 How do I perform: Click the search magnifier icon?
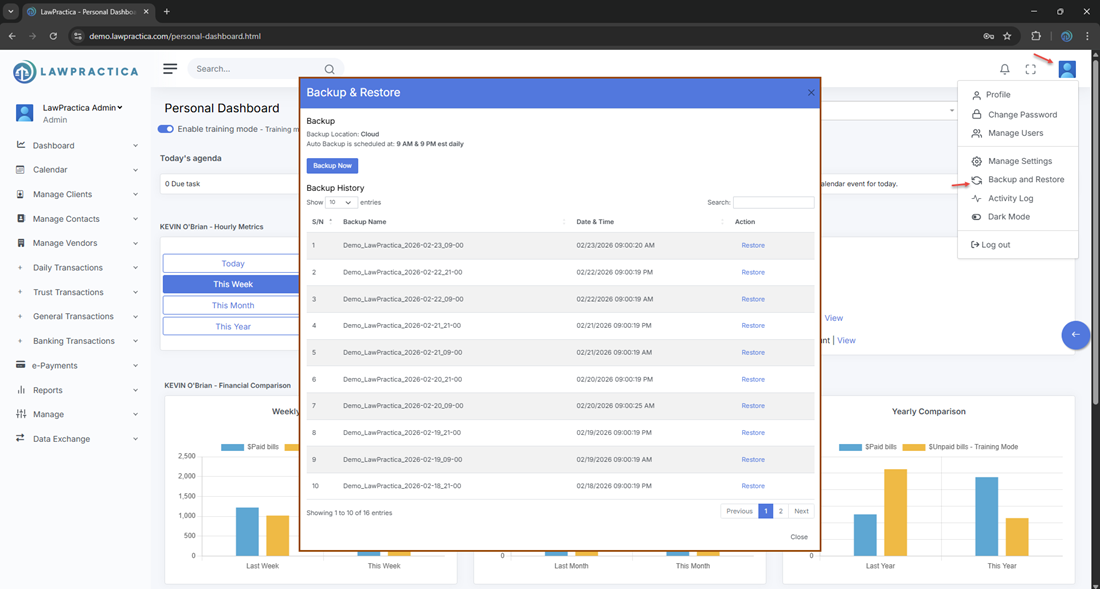pos(329,70)
